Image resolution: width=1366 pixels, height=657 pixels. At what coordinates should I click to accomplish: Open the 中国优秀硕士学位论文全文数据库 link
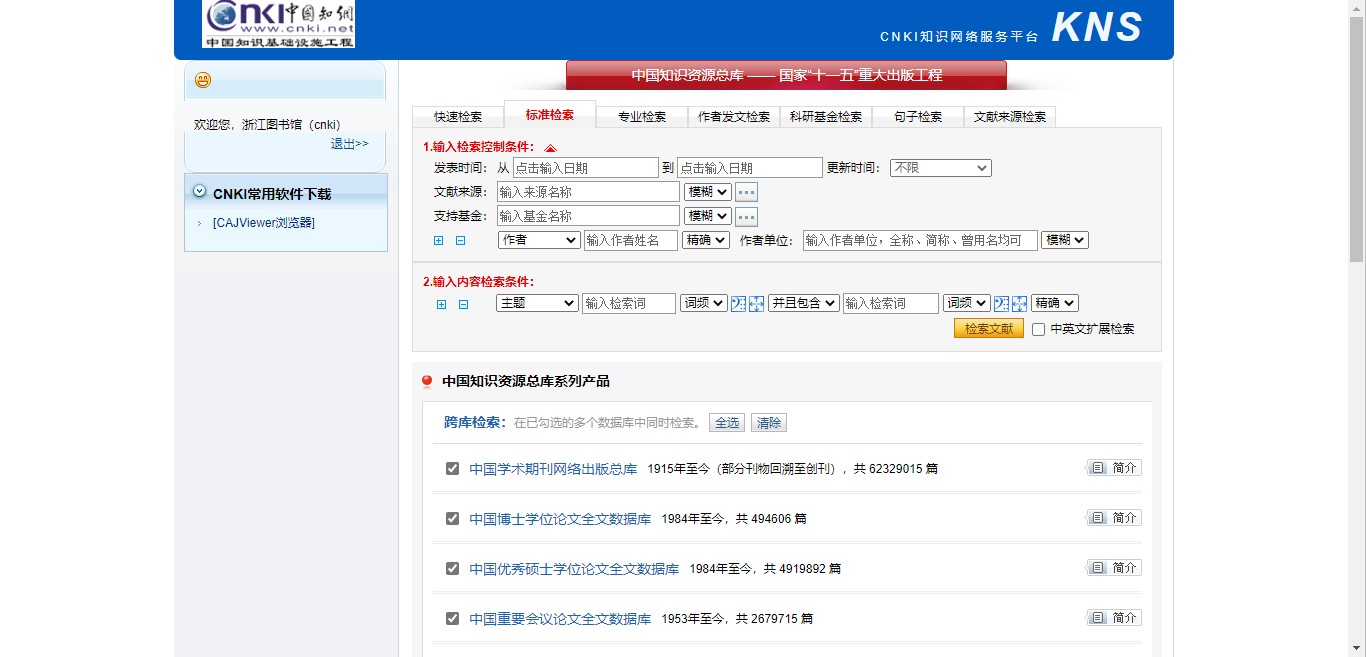click(x=574, y=569)
